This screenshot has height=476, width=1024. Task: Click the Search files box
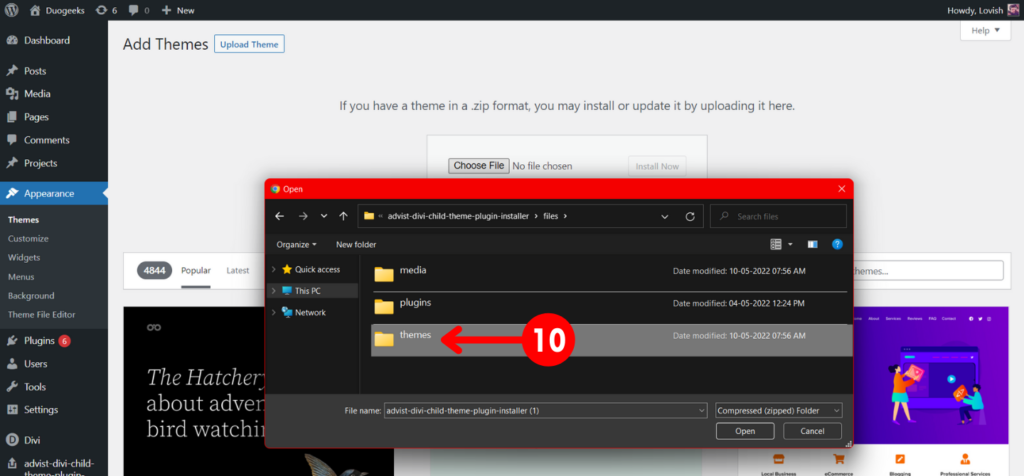(x=778, y=216)
